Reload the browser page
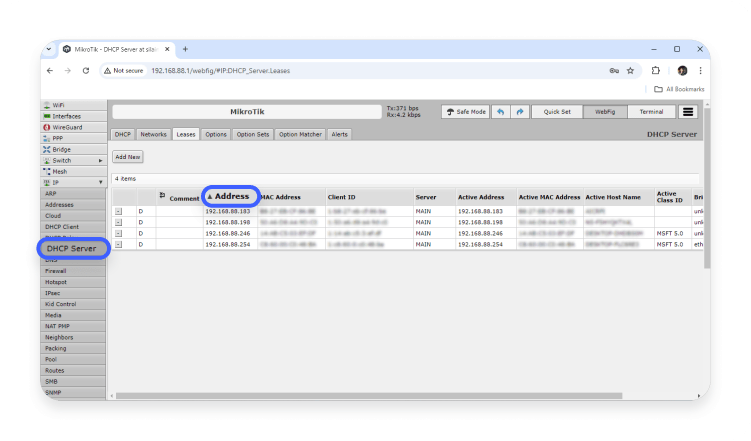The height and width of the screenshot is (441, 751). (x=86, y=70)
